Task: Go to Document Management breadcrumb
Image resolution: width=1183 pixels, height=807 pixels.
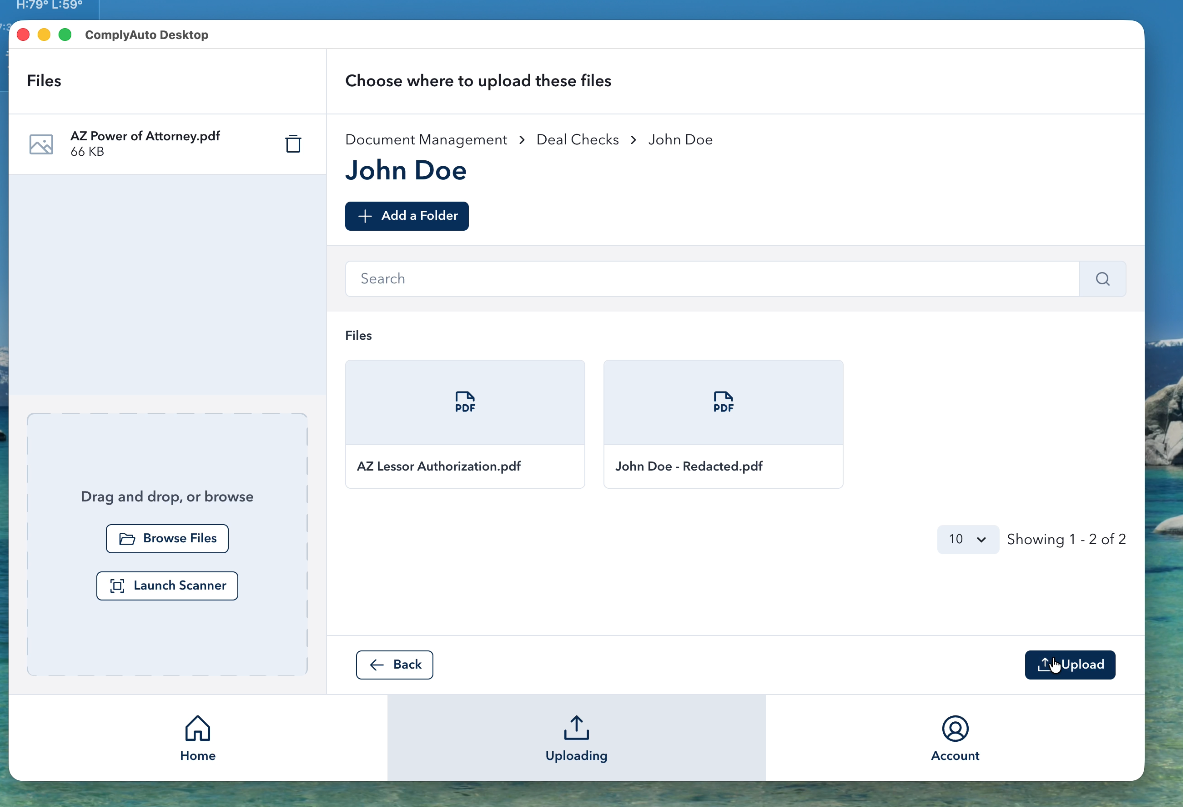Action: 426,140
